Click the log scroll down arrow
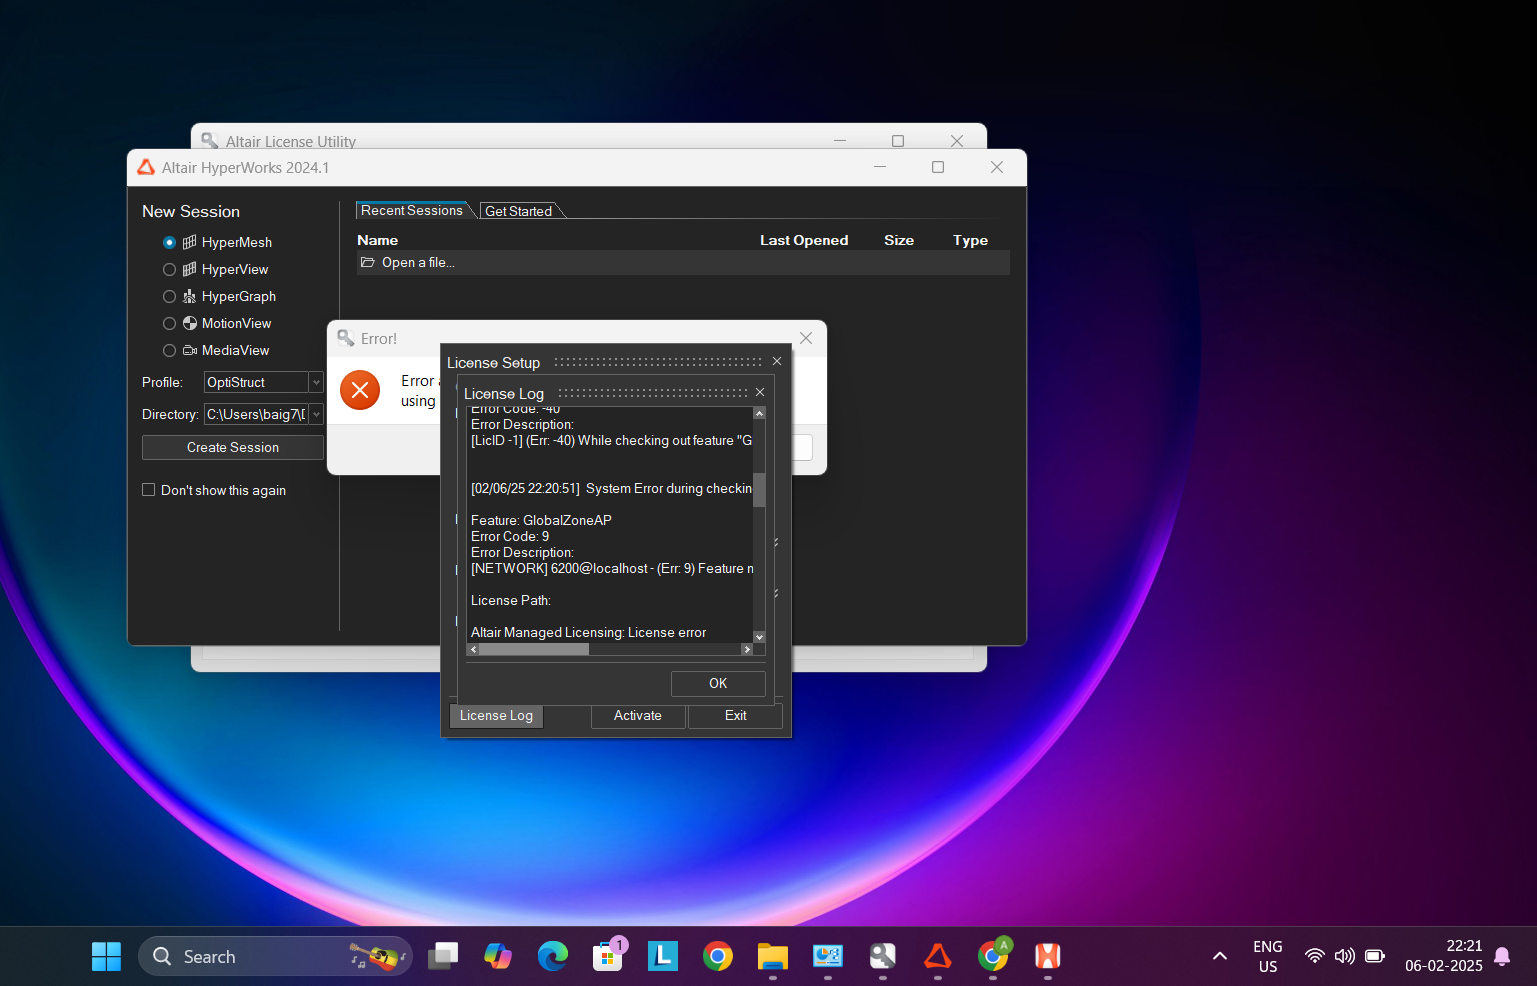This screenshot has width=1537, height=986. pos(759,637)
